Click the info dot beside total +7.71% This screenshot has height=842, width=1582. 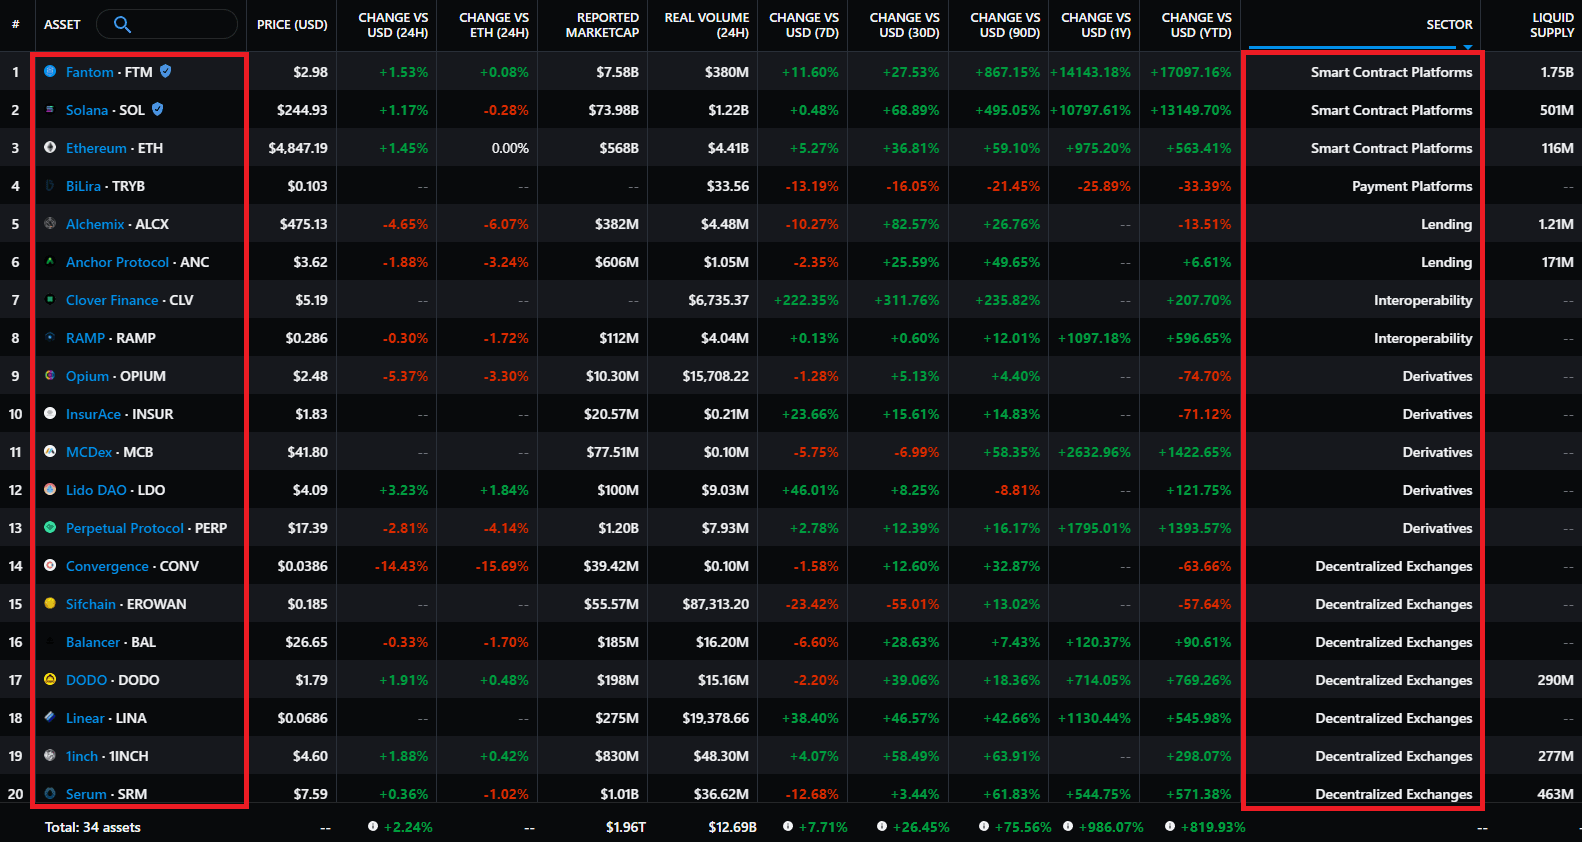click(x=788, y=827)
